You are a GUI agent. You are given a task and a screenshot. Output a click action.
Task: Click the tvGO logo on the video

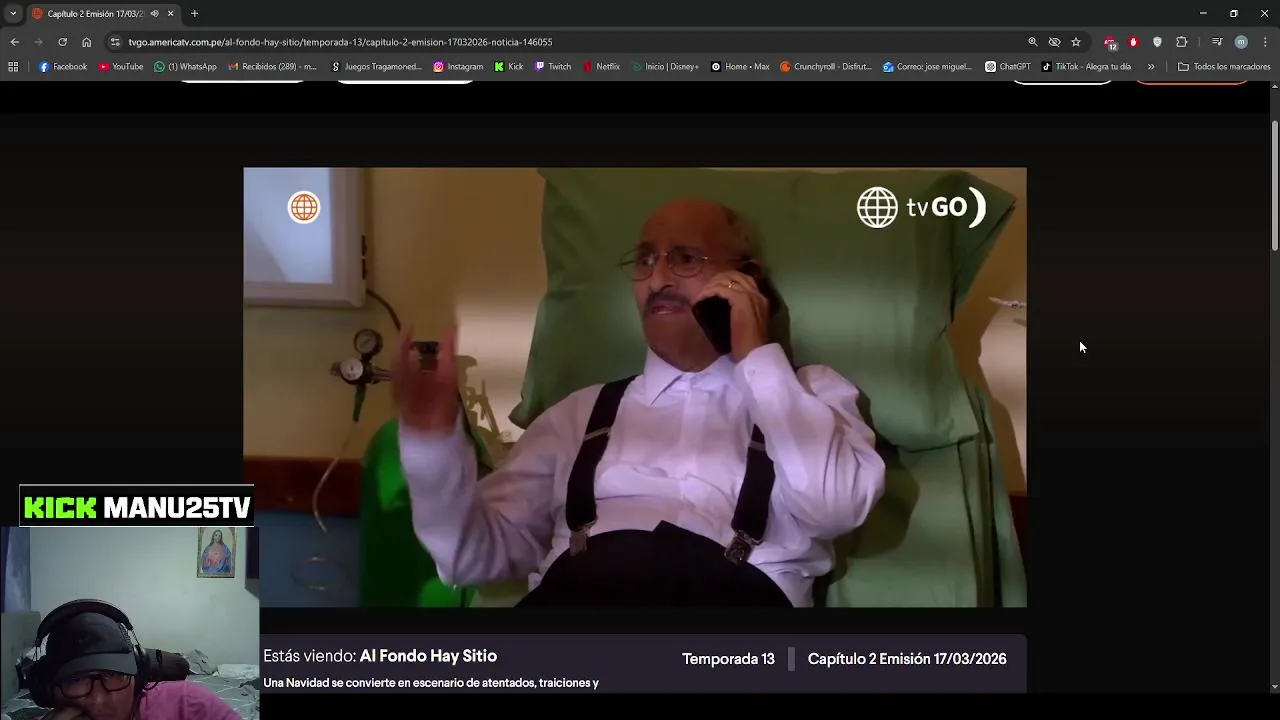921,207
